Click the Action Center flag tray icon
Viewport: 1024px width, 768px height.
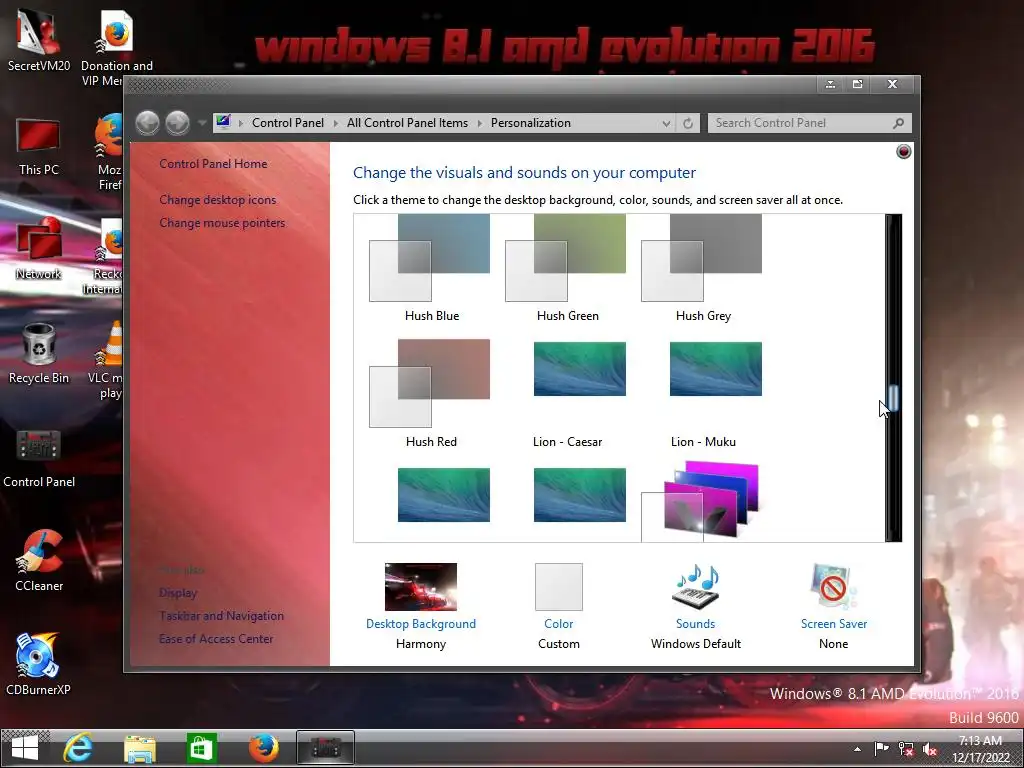click(881, 749)
